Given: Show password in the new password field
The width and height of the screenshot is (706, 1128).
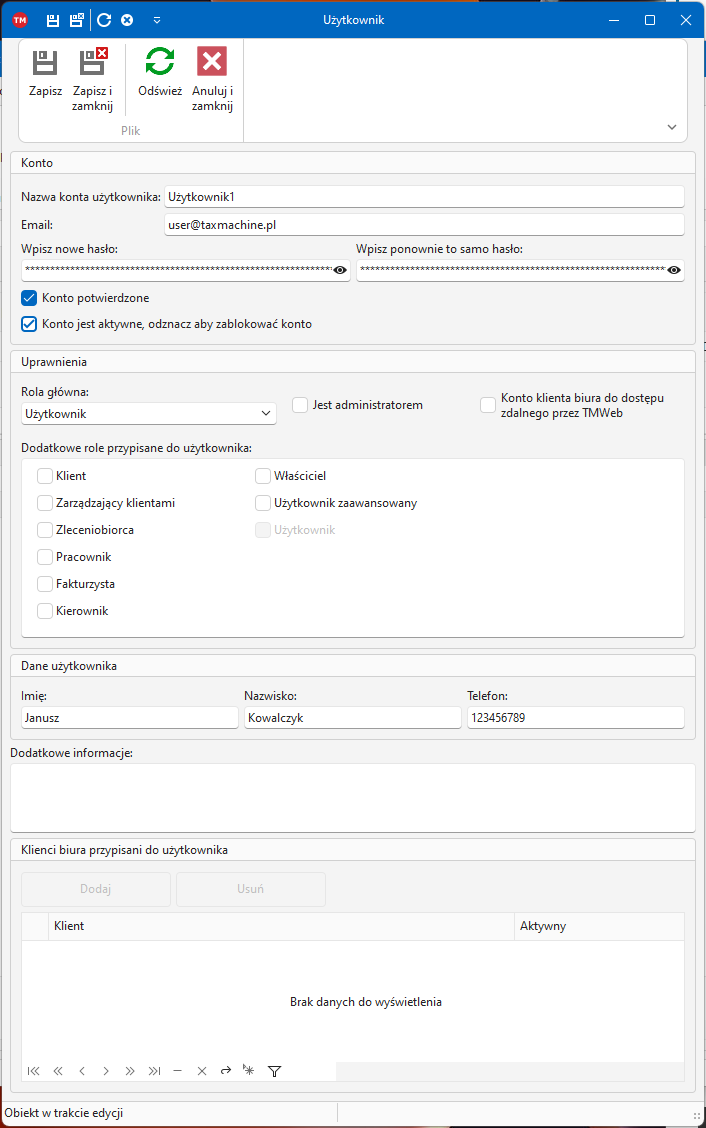Looking at the screenshot, I should 340,270.
